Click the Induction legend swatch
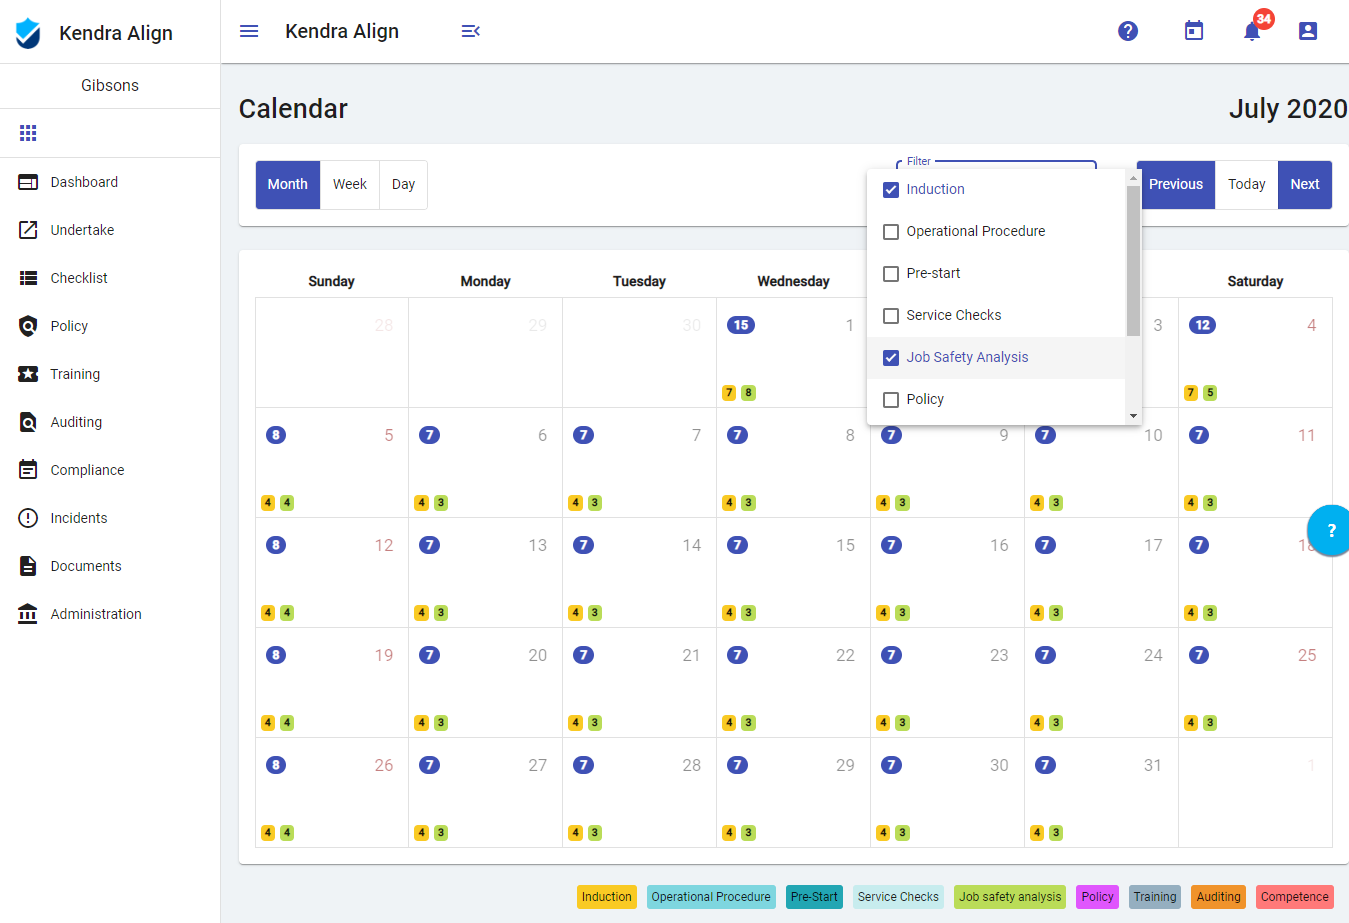The height and width of the screenshot is (923, 1349). point(607,897)
